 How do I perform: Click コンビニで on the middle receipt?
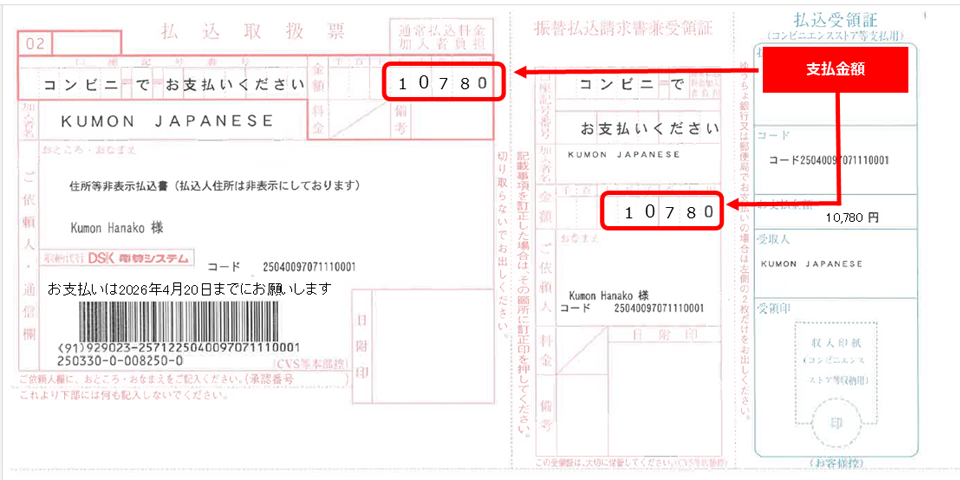tap(631, 83)
